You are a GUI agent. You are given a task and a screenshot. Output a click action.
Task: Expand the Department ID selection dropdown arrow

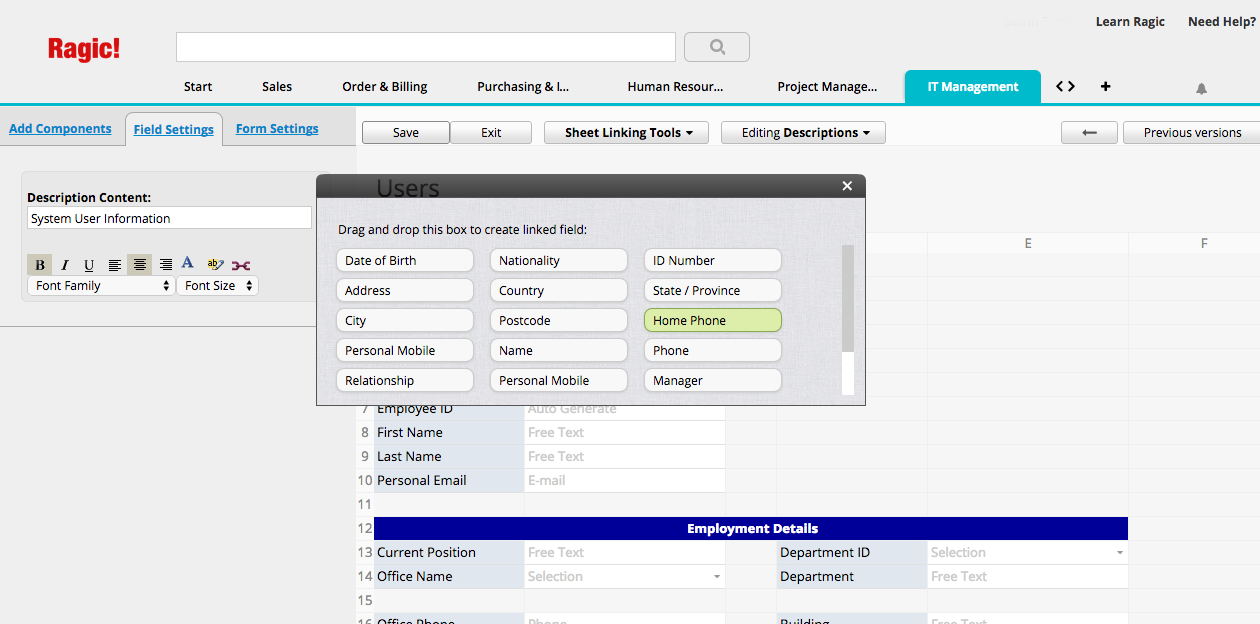1120,553
